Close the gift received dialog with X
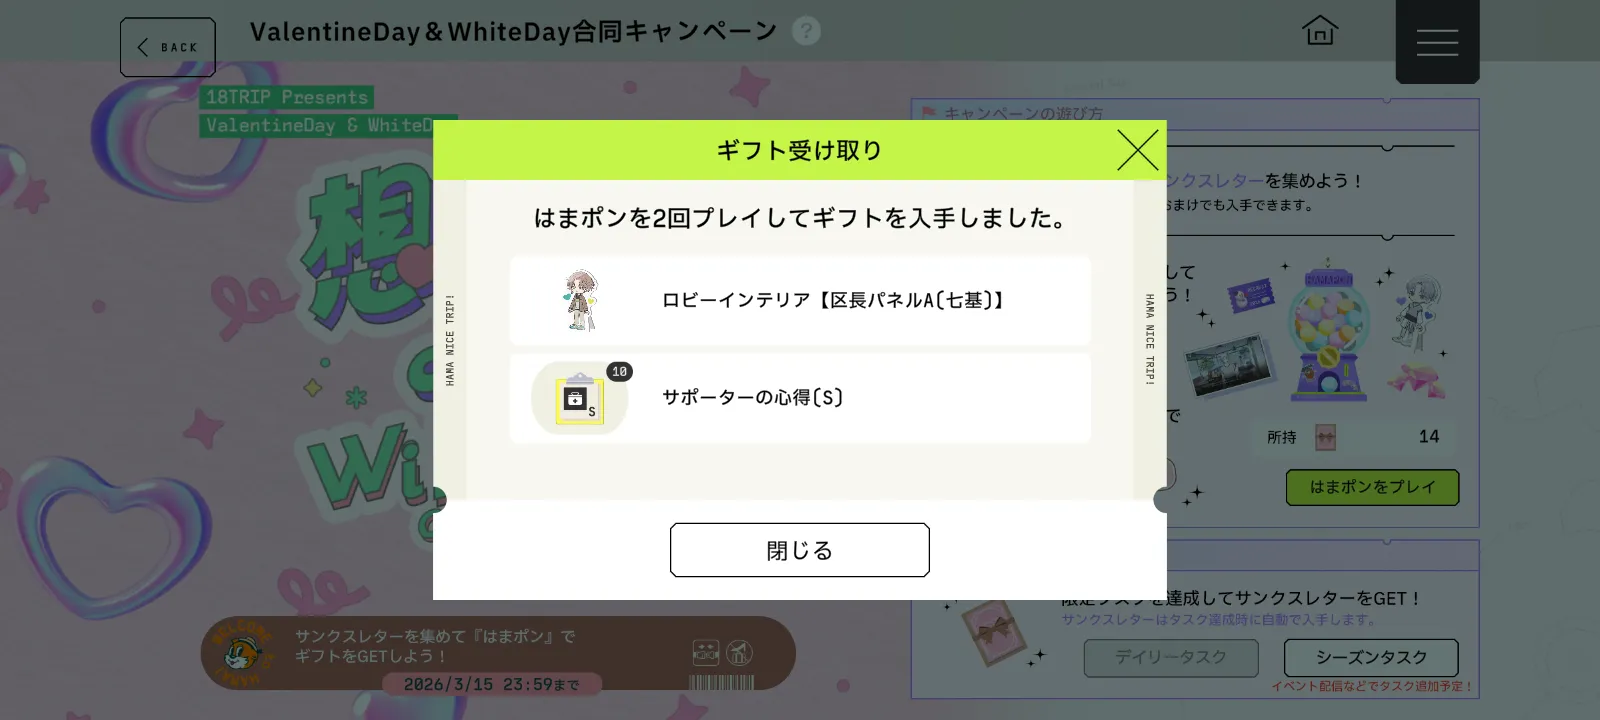 (x=1137, y=150)
